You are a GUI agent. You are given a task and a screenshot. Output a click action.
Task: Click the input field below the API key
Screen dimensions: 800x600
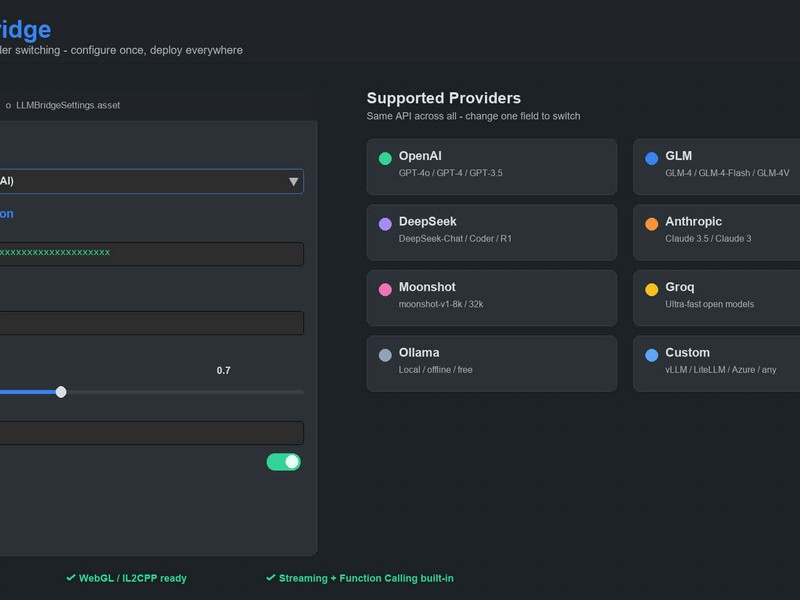pyautogui.click(x=152, y=323)
